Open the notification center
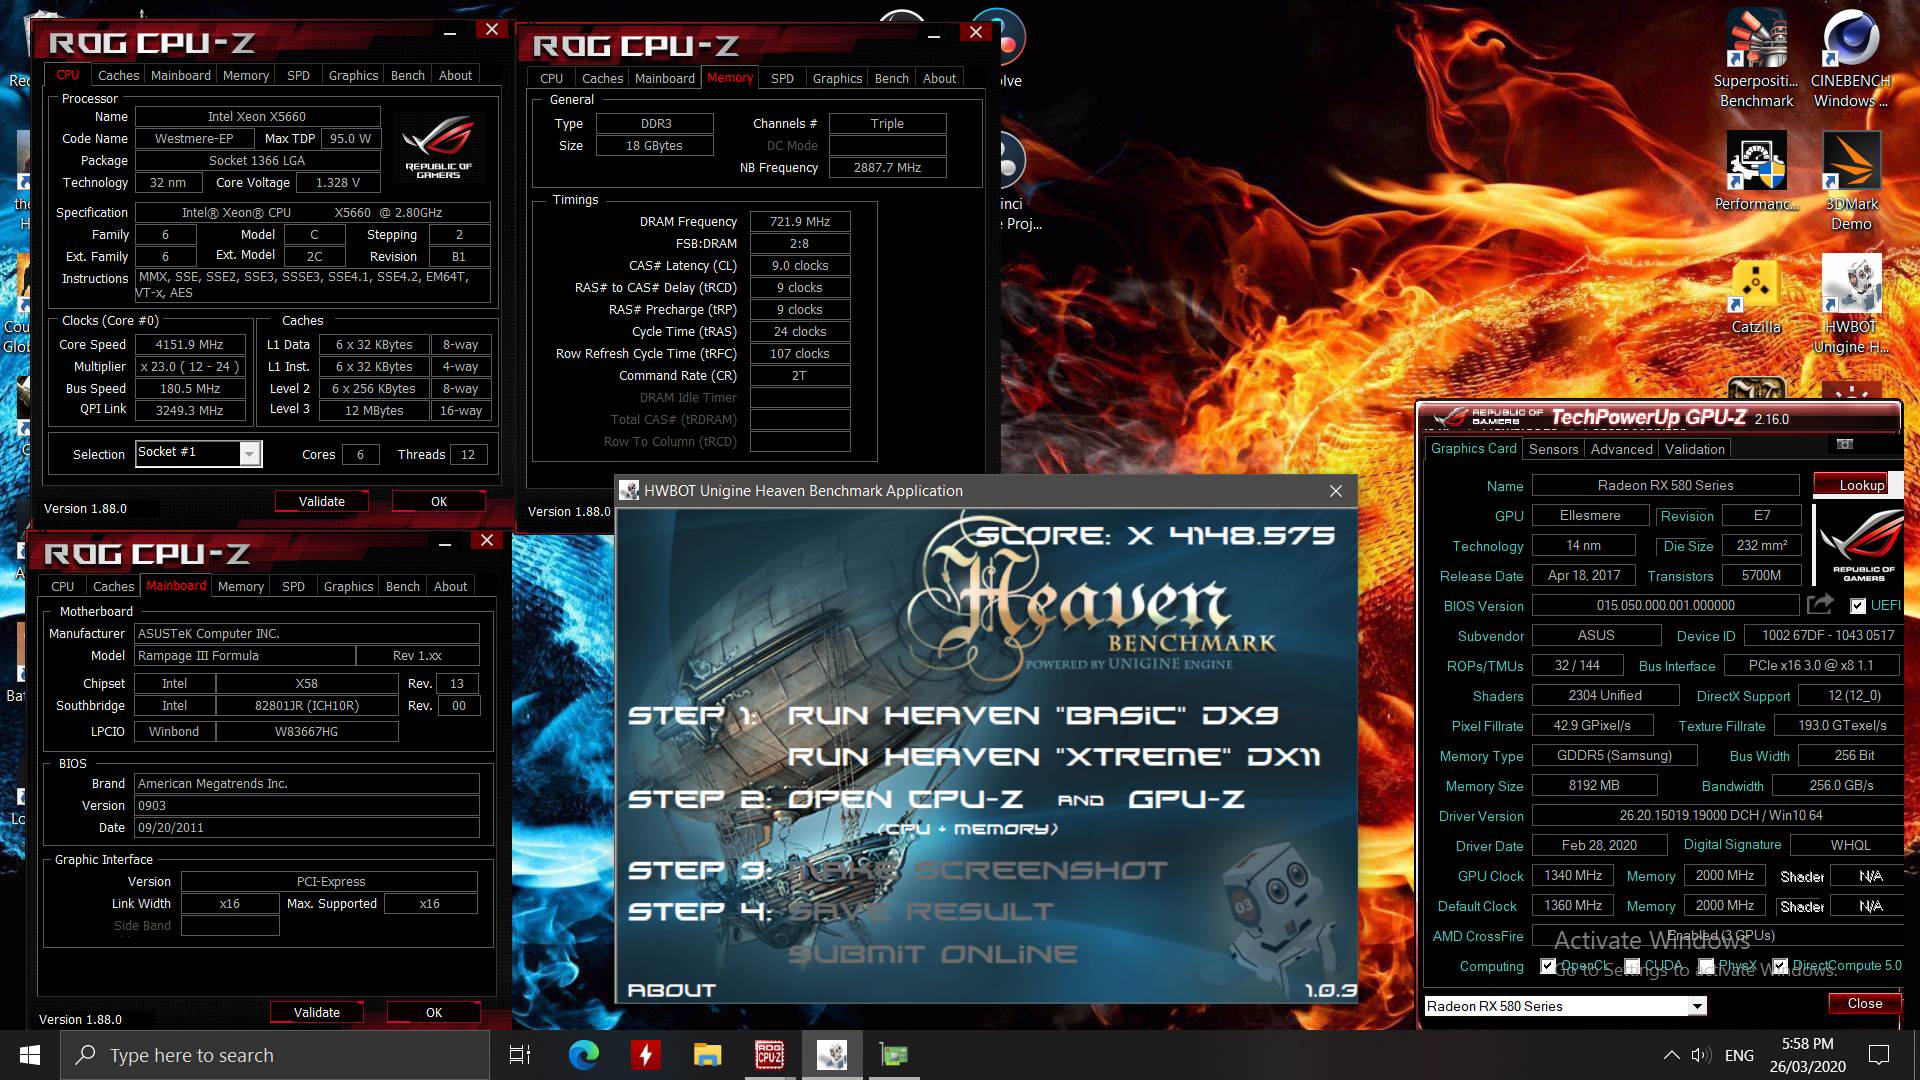Image resolution: width=1920 pixels, height=1080 pixels. click(x=1879, y=1055)
